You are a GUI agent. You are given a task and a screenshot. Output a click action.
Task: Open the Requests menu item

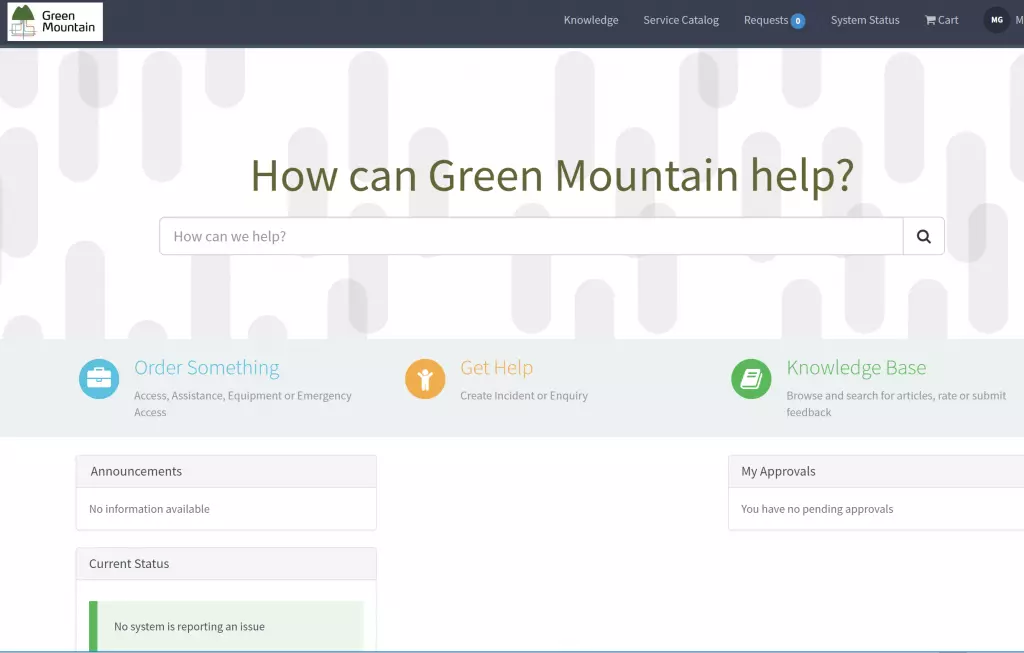(765, 20)
